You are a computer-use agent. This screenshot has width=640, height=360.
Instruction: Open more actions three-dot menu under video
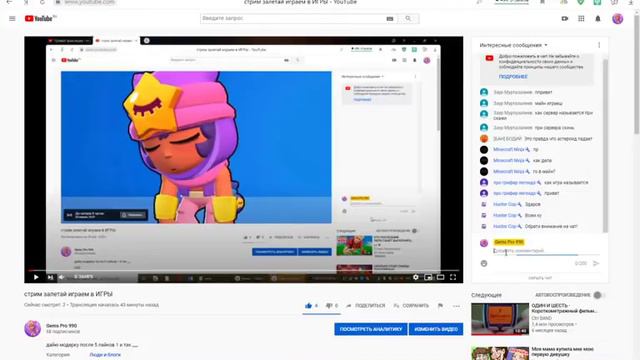(456, 306)
